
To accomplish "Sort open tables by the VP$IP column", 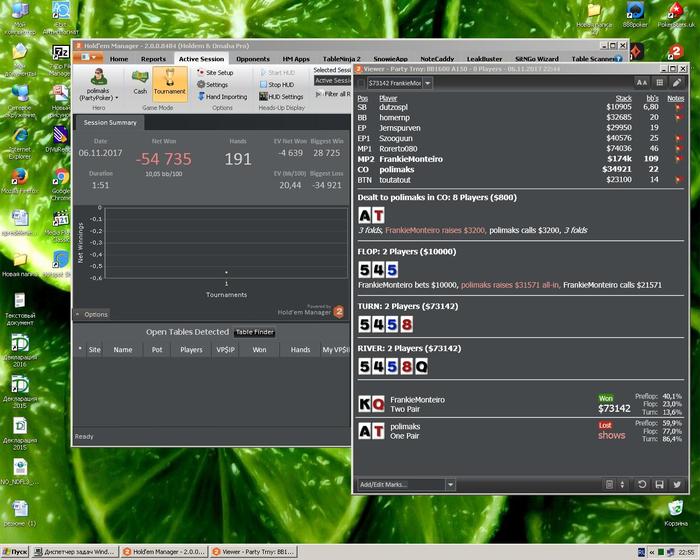I will (x=225, y=350).
